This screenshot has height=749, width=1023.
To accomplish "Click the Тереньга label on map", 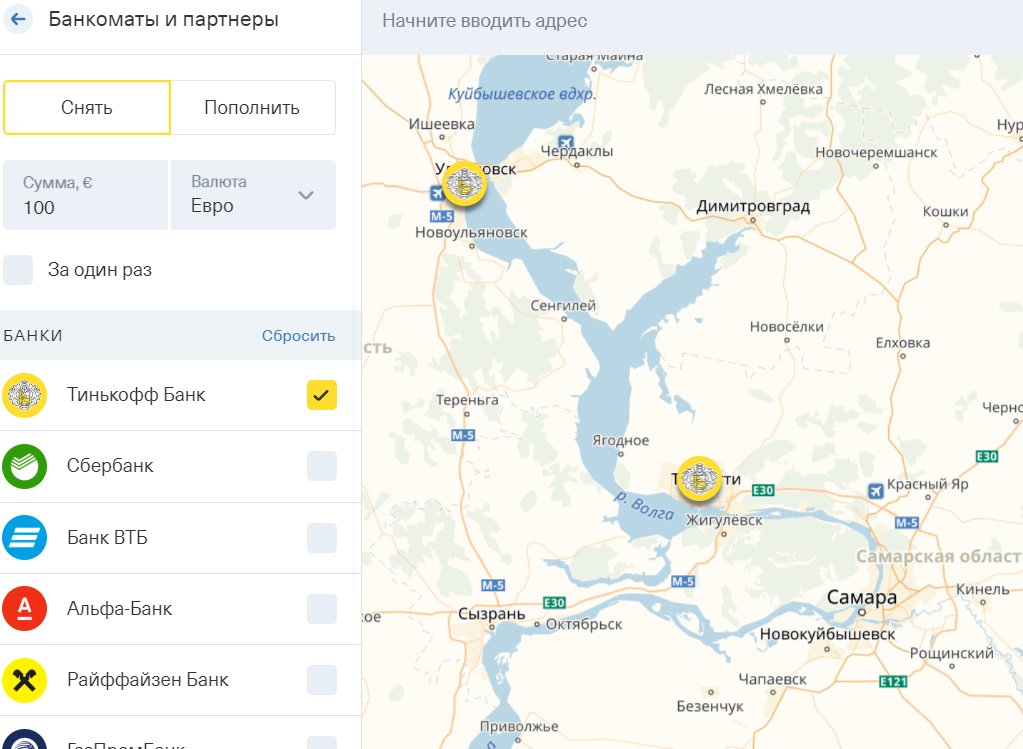I will [x=467, y=400].
